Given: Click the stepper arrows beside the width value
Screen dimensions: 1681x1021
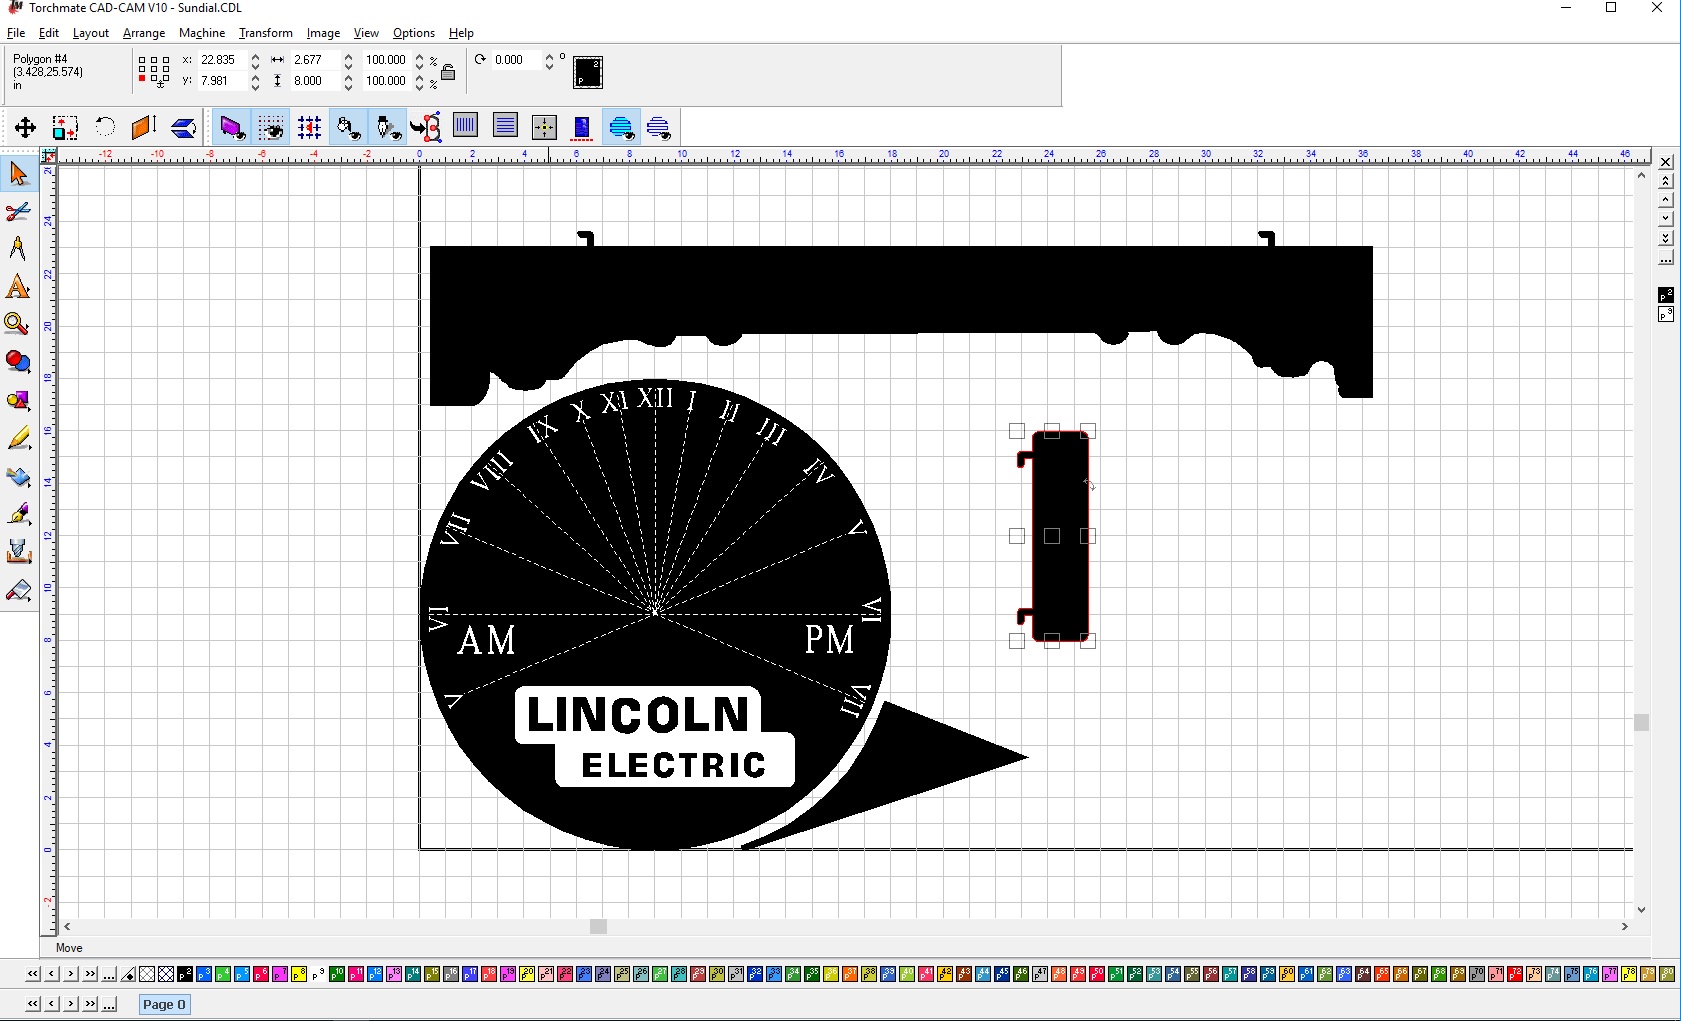Looking at the screenshot, I should [348, 60].
